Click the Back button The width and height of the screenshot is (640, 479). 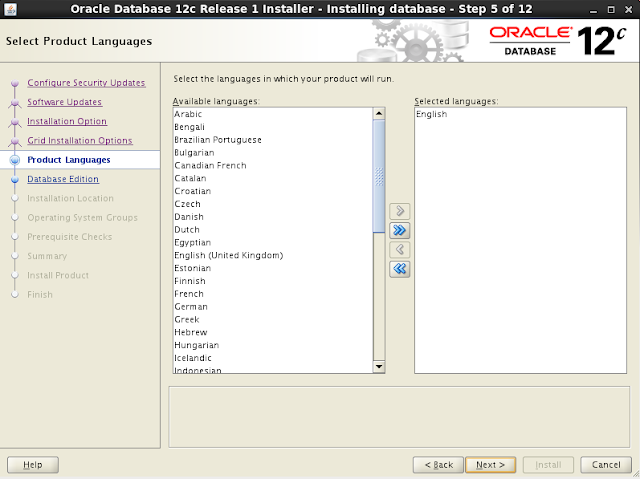pyautogui.click(x=438, y=465)
